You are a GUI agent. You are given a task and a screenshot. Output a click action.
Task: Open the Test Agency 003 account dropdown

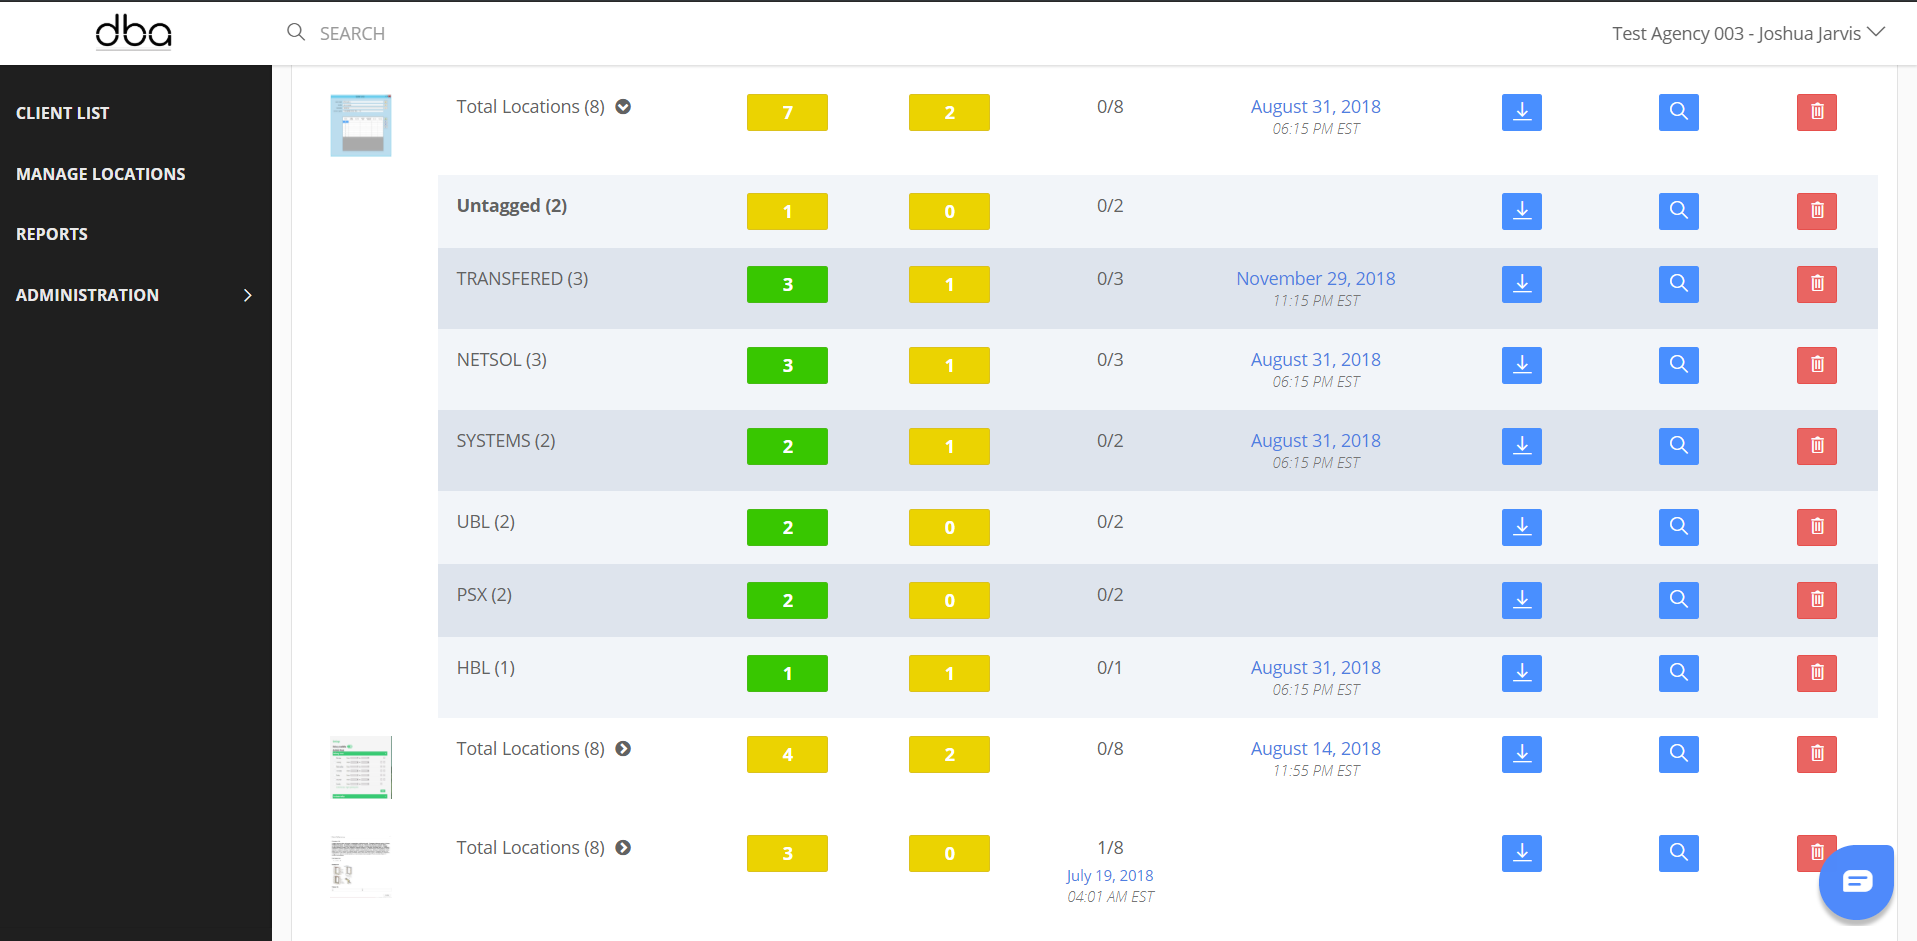[x=1747, y=33]
